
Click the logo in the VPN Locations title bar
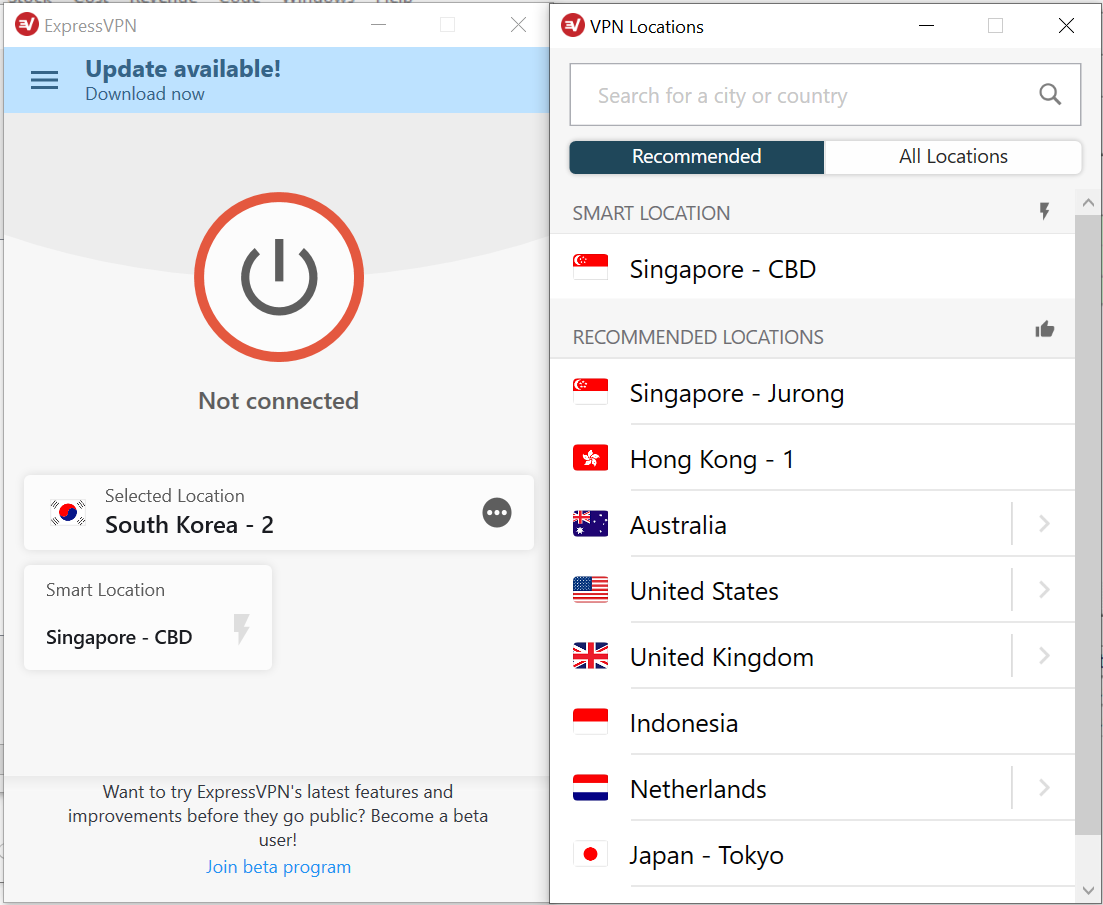click(x=573, y=26)
